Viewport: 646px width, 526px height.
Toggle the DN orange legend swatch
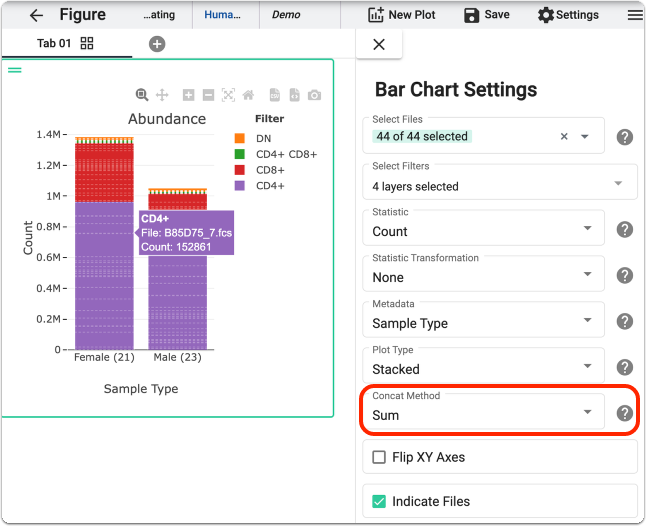239,138
